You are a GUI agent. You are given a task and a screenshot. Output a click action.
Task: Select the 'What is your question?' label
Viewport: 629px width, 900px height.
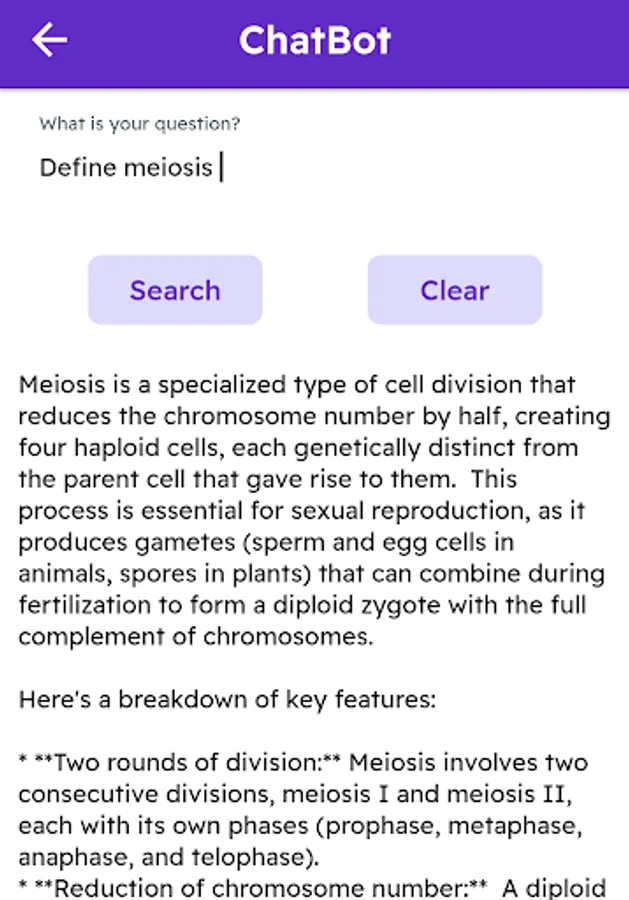click(141, 123)
